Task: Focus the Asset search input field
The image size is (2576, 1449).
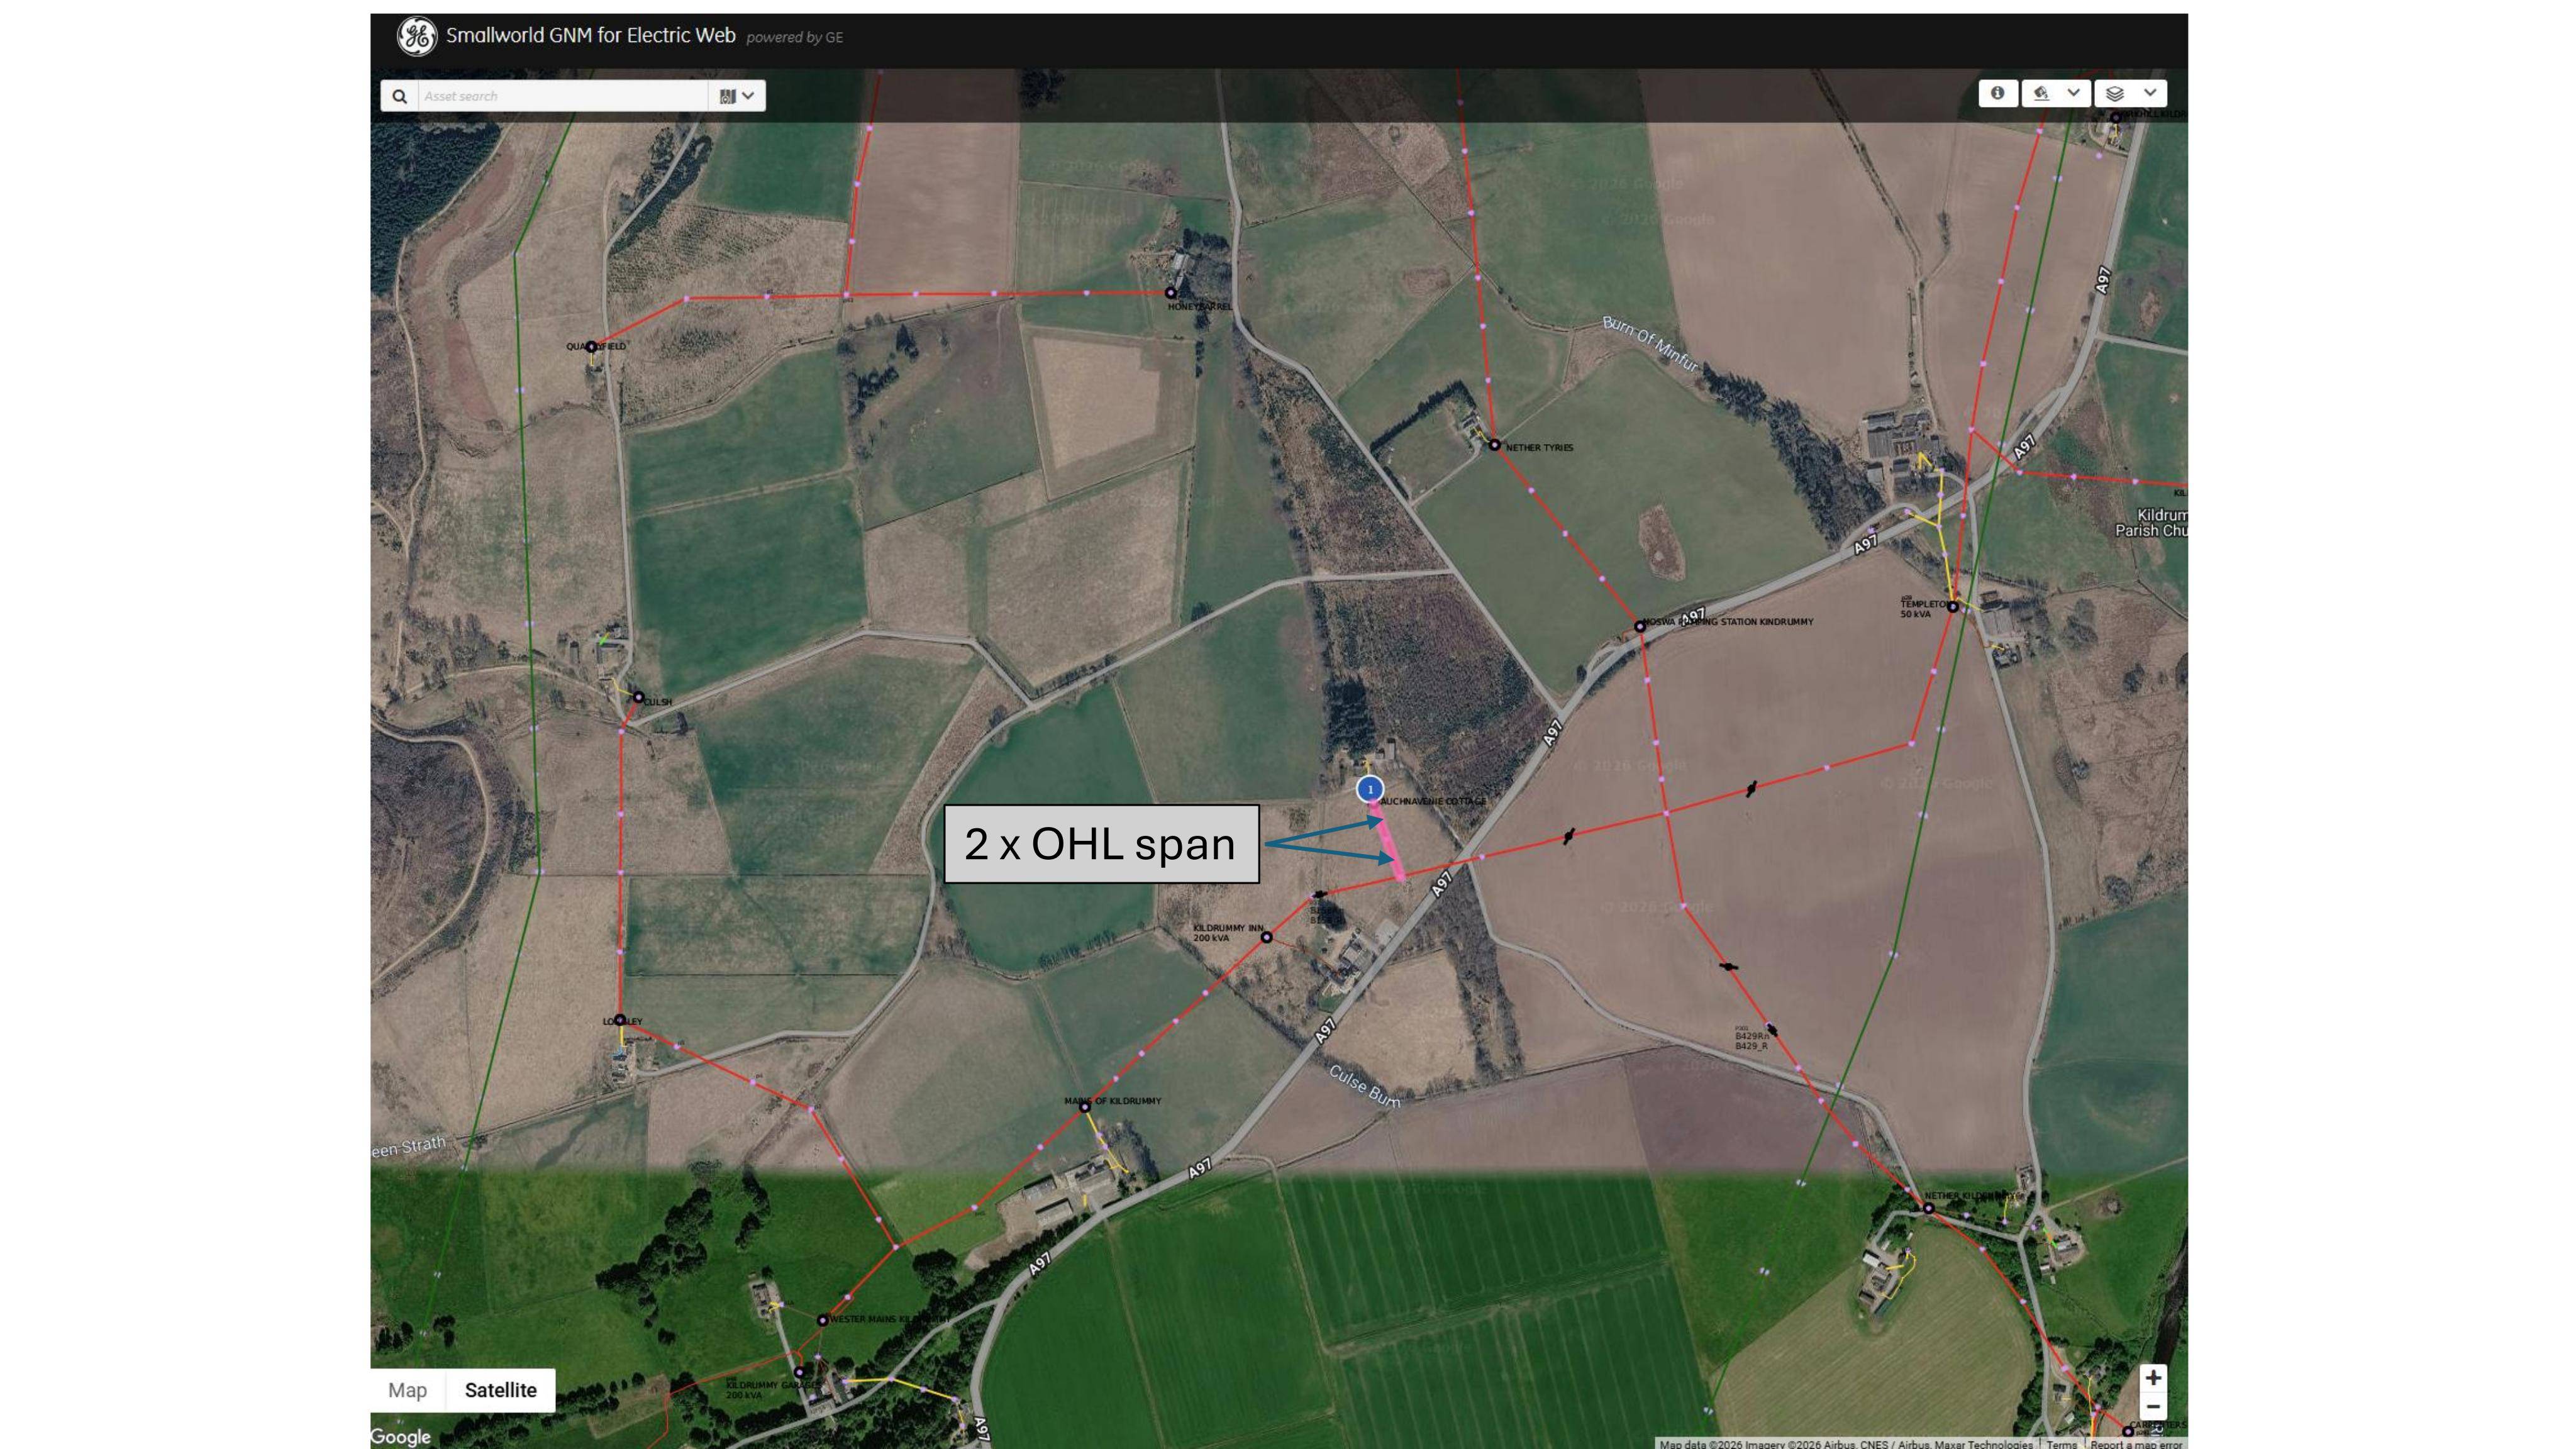Action: tap(563, 96)
